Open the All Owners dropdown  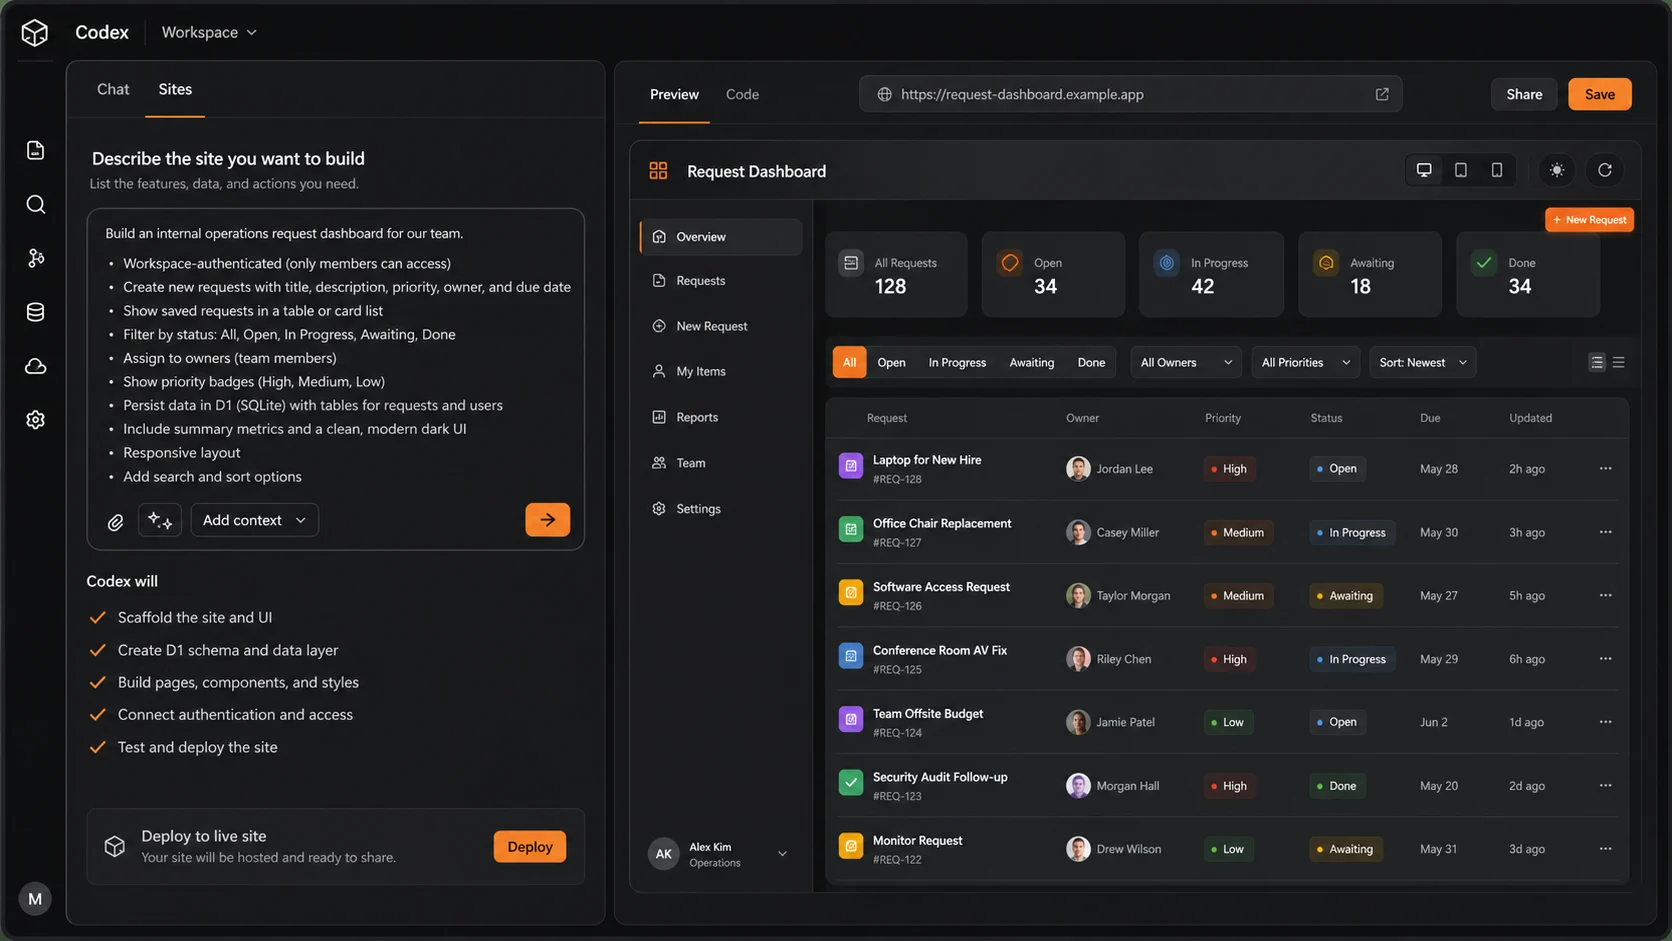point(1186,363)
